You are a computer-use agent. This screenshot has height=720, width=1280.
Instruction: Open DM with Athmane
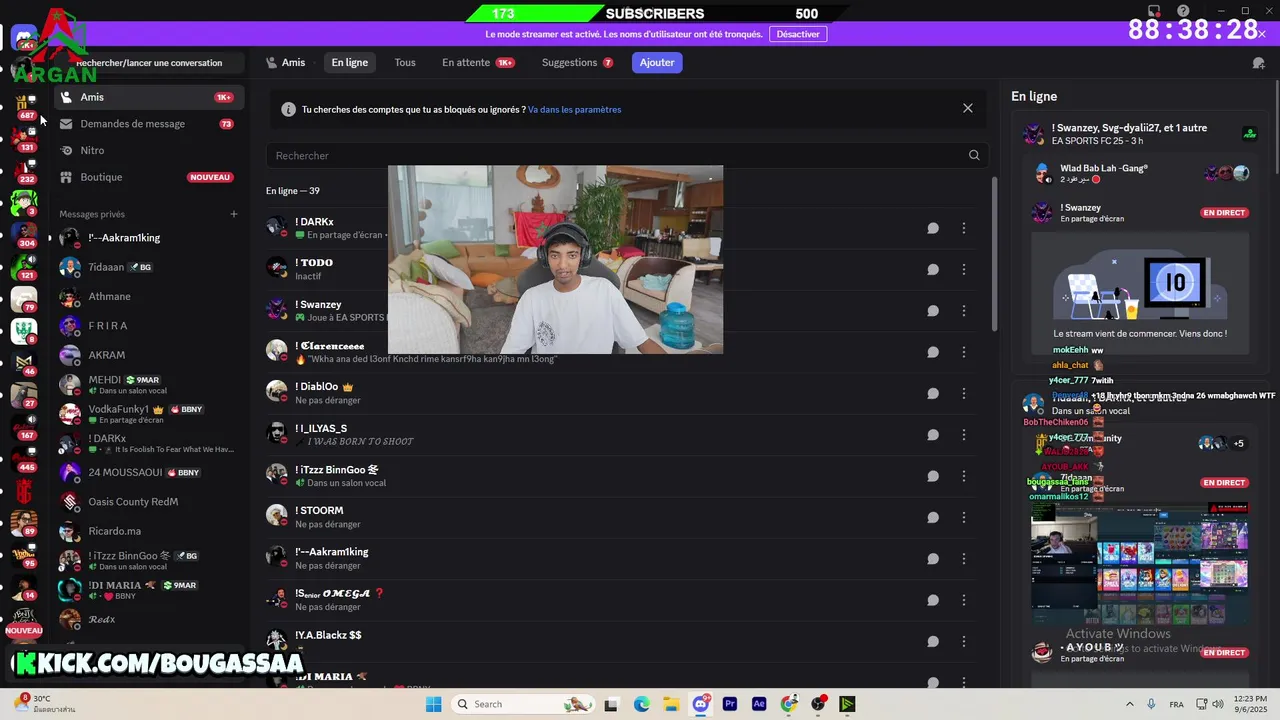point(149,296)
